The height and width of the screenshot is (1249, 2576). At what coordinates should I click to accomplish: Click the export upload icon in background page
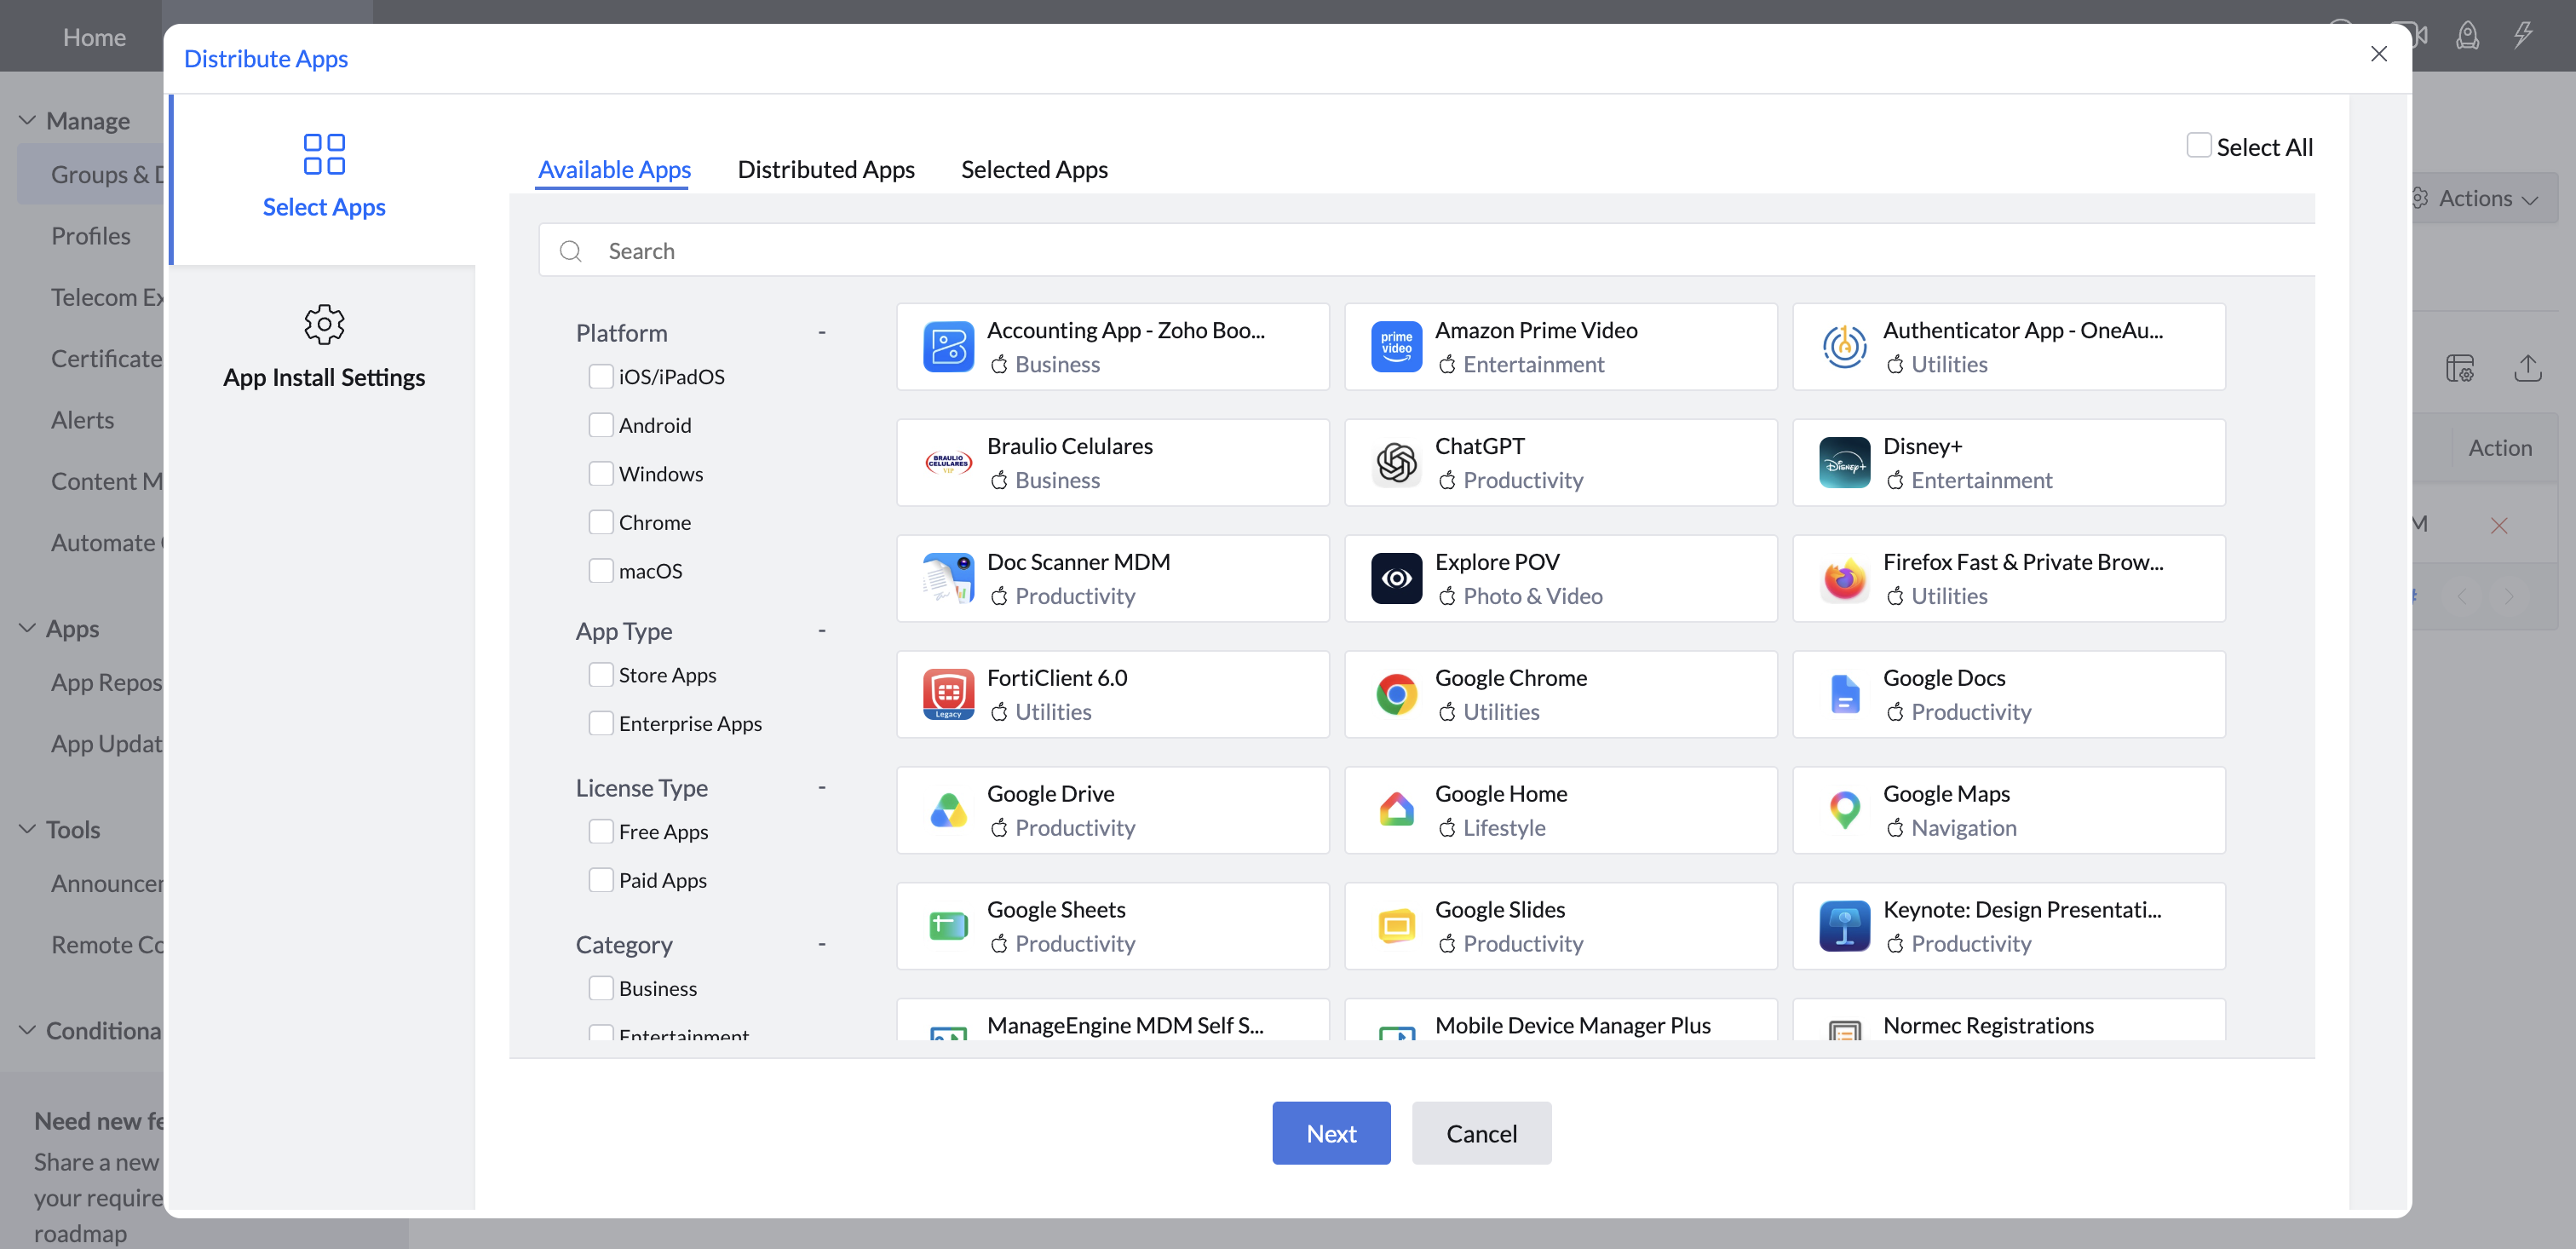(2527, 368)
